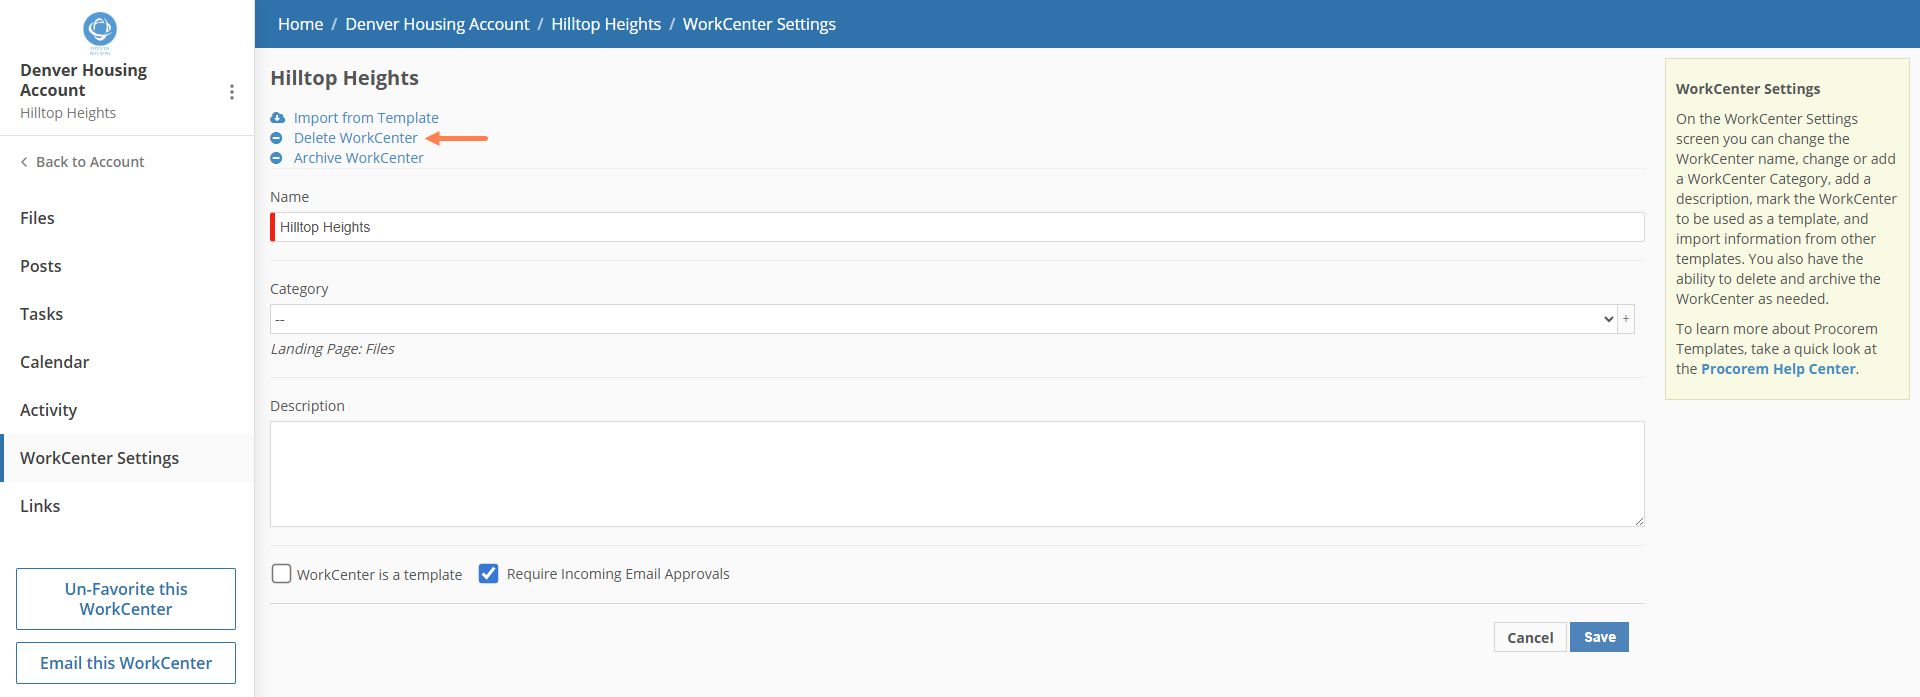Click the minus icon beside Archive WorkCenter
1920x697 pixels.
pyautogui.click(x=276, y=158)
